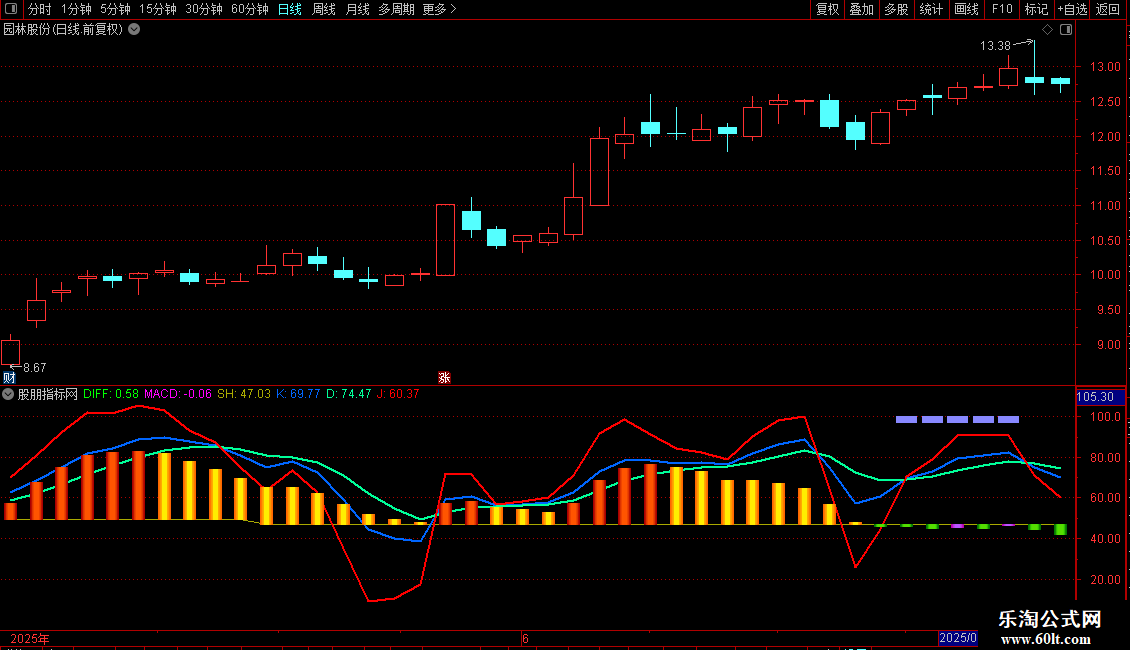Select the 15分钟 period tab
The height and width of the screenshot is (650, 1130).
click(x=158, y=9)
